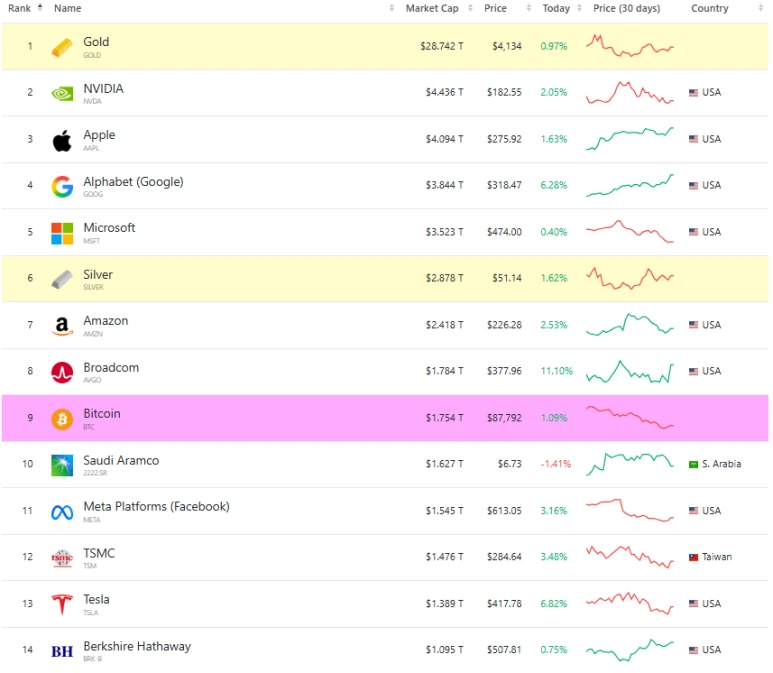Click the Today column header

[556, 8]
